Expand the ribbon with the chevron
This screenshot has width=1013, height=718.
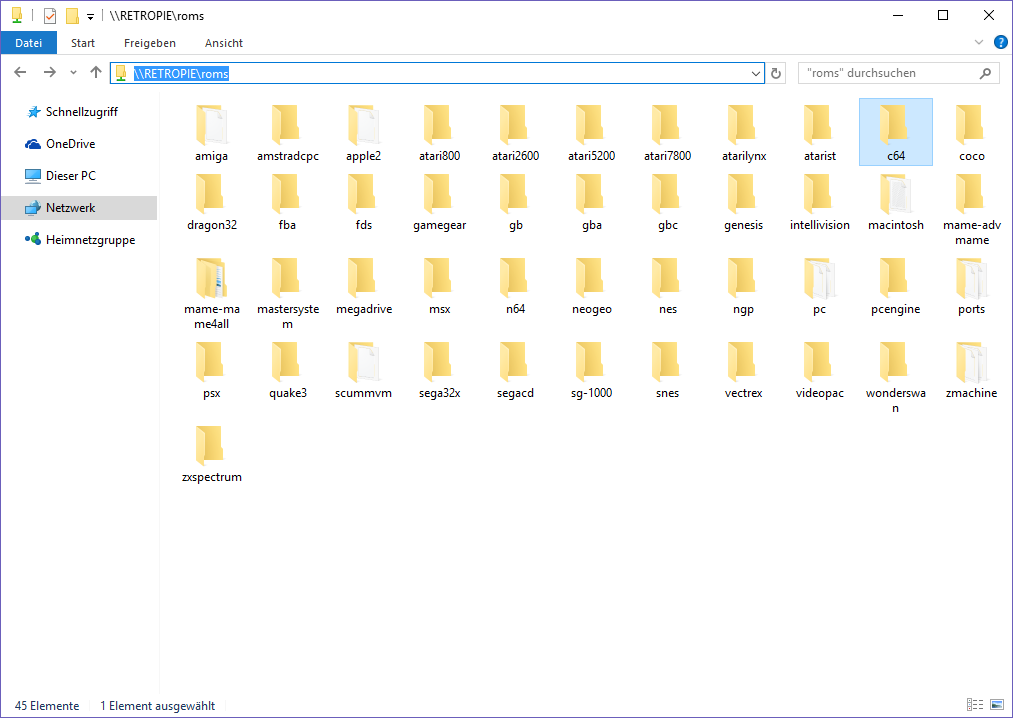point(979,42)
